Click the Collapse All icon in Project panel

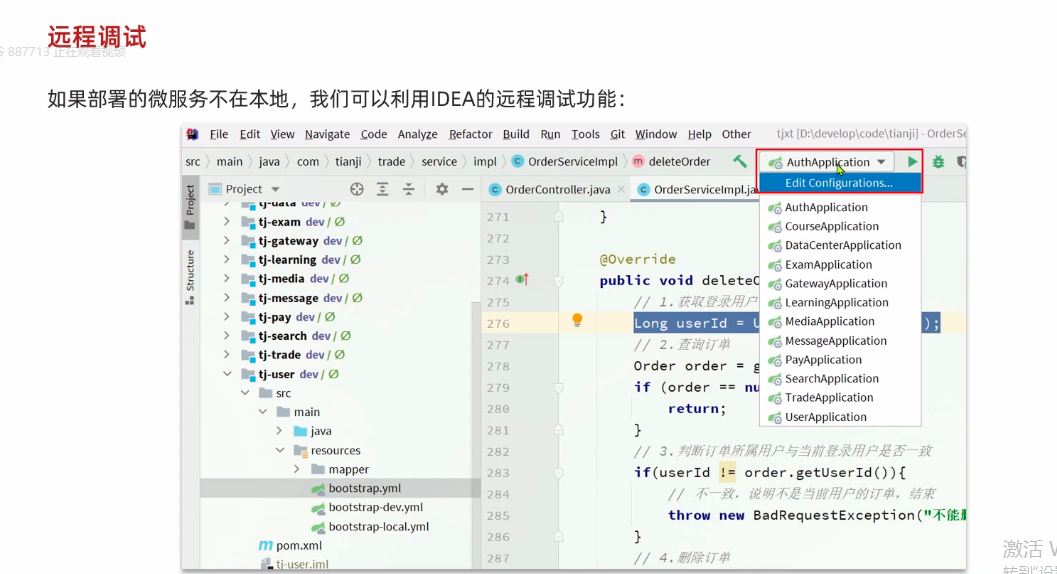[409, 190]
